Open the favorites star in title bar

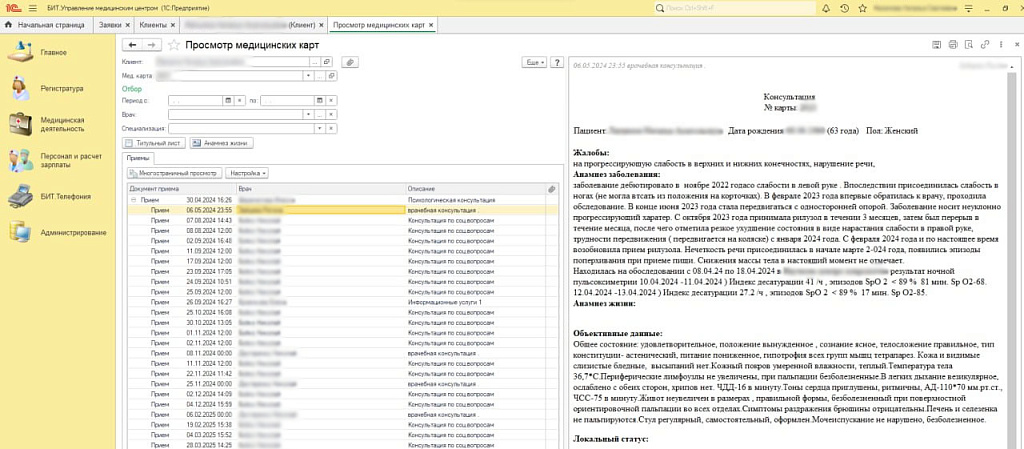pos(863,8)
